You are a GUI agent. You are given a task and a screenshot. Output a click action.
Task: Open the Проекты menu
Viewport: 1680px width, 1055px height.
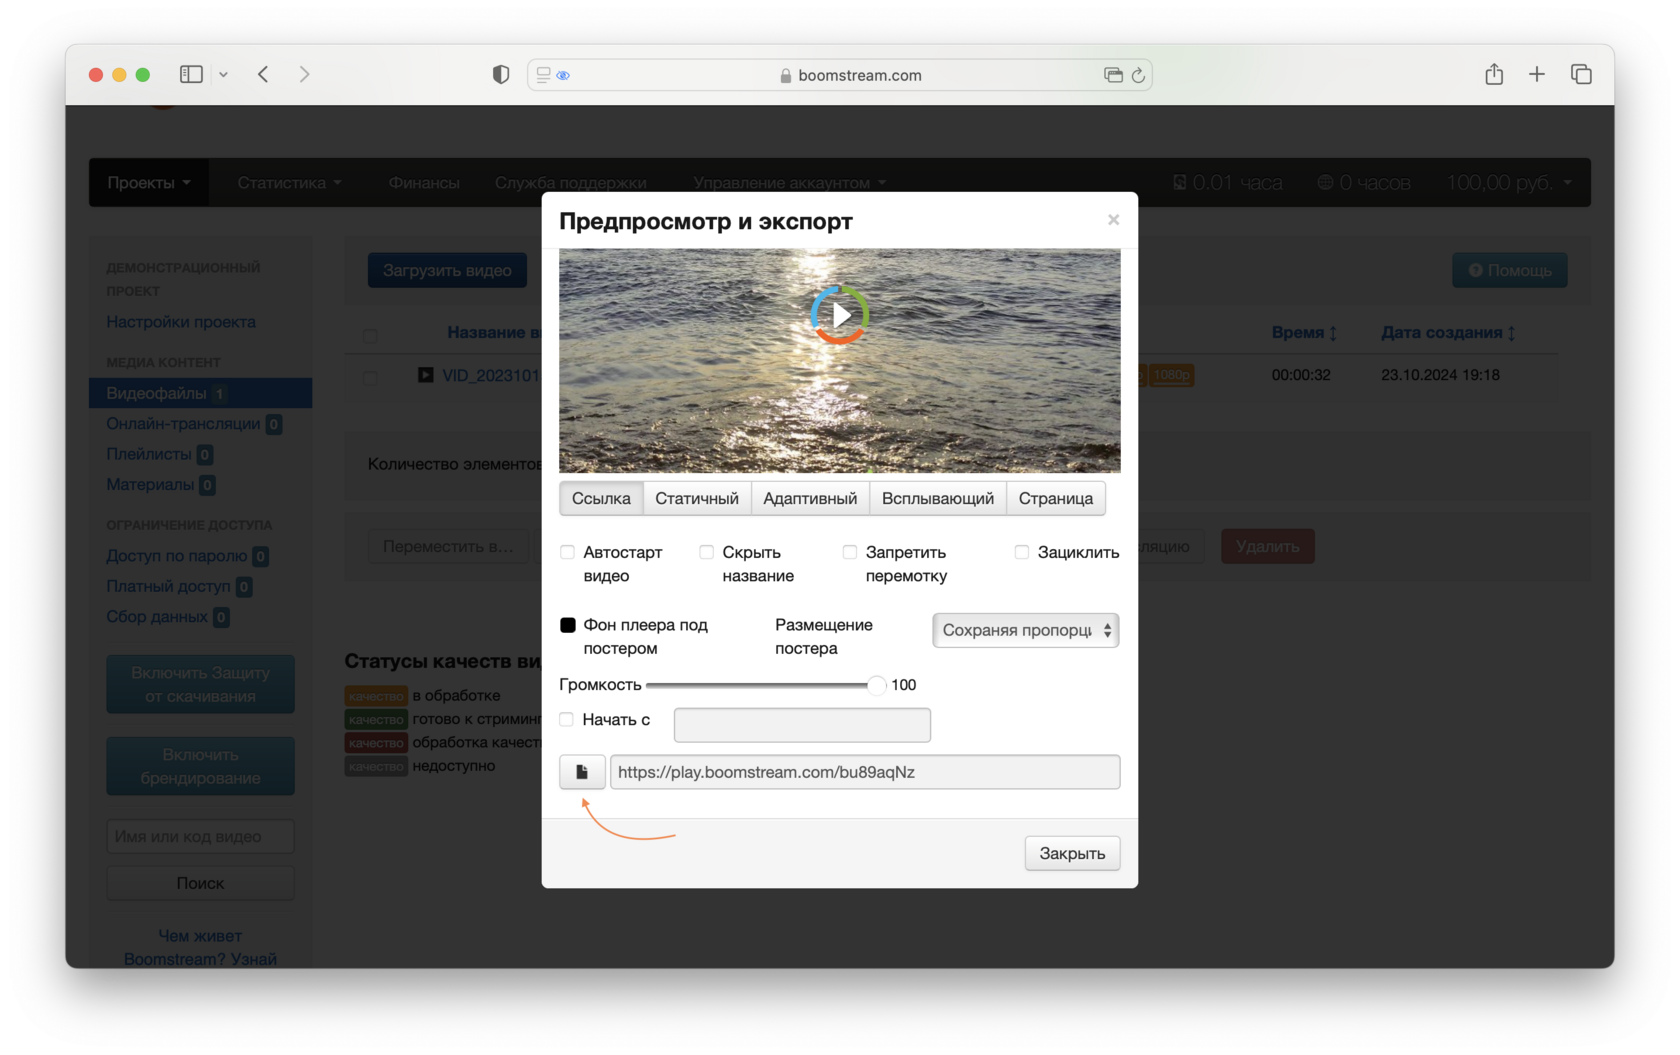149,182
